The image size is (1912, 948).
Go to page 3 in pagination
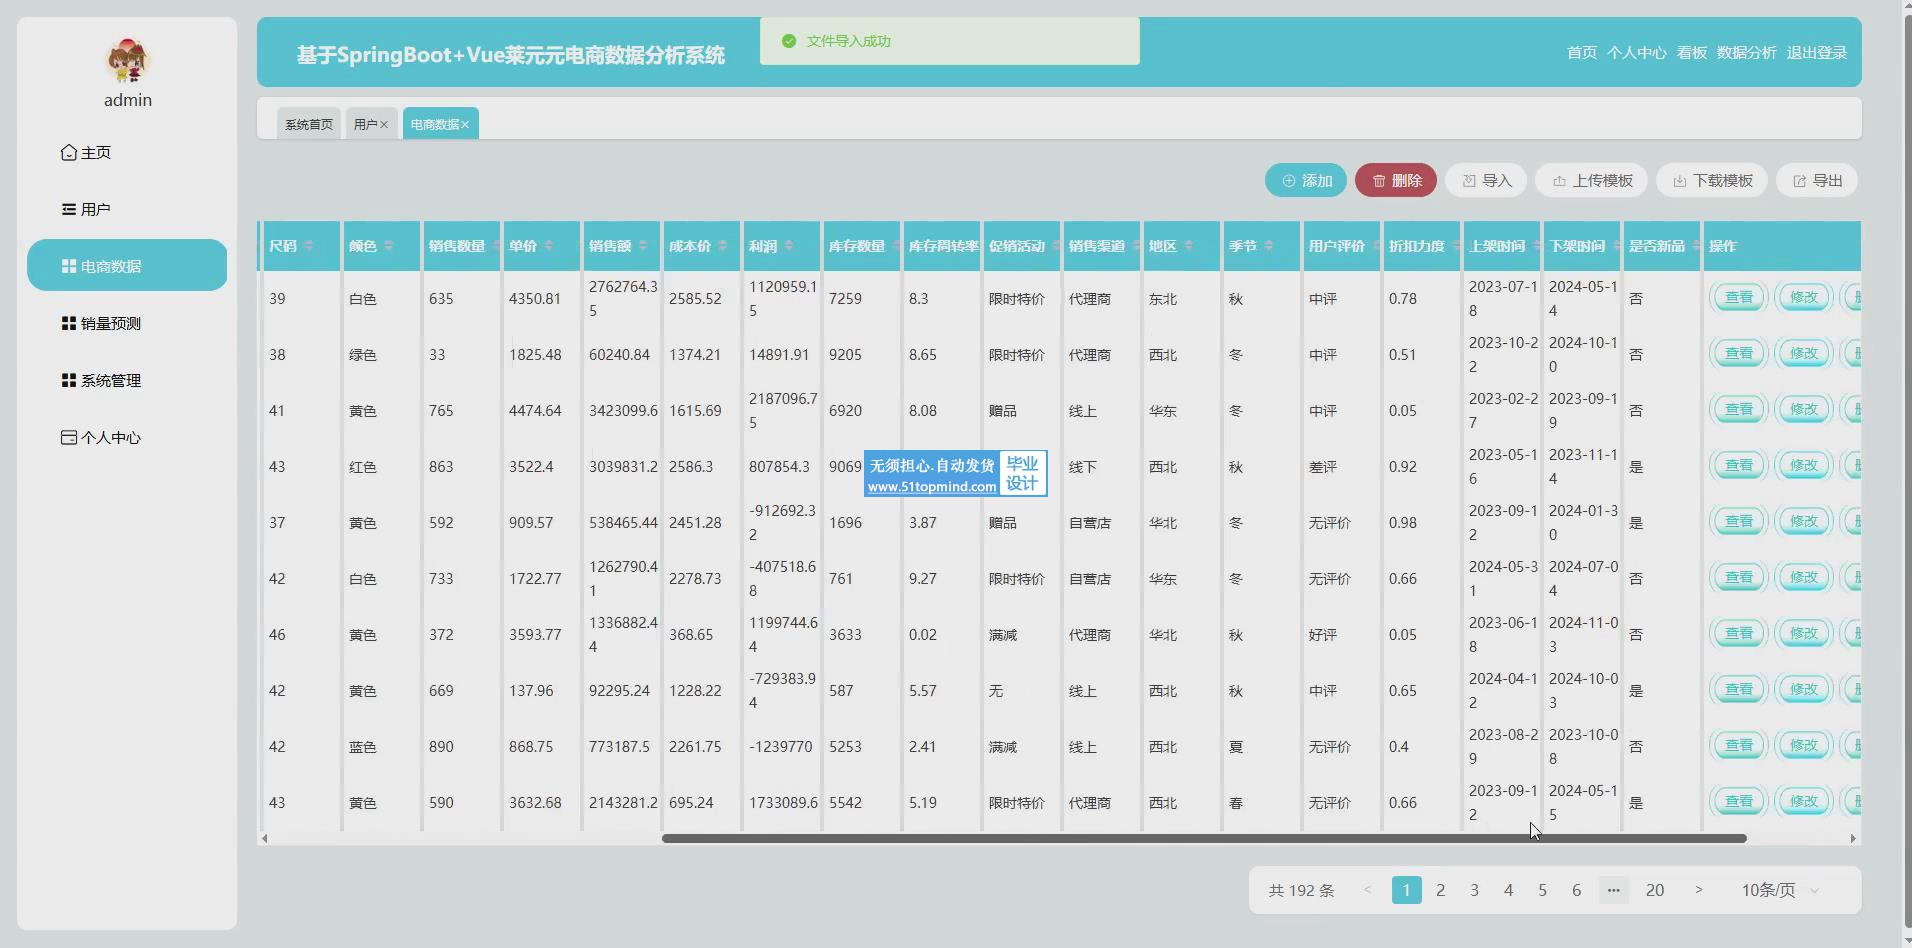pyautogui.click(x=1474, y=890)
